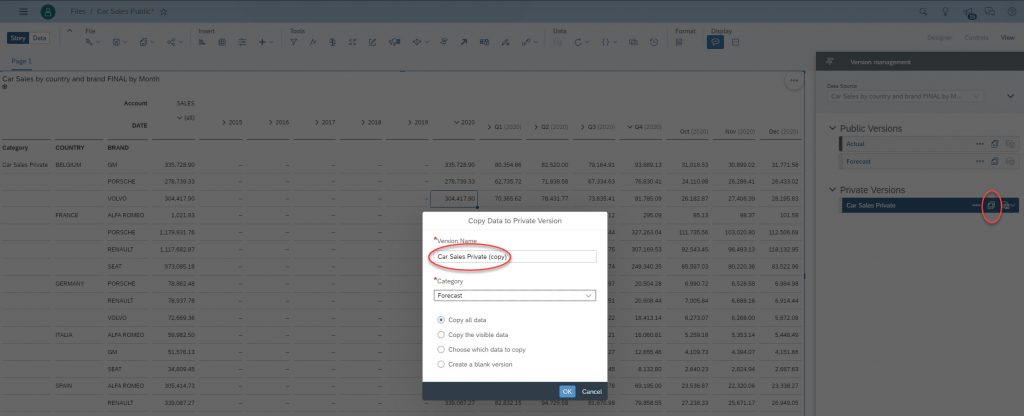The height and width of the screenshot is (416, 1024).
Task: Collapse the Q4 (2020) column
Action: (629, 127)
